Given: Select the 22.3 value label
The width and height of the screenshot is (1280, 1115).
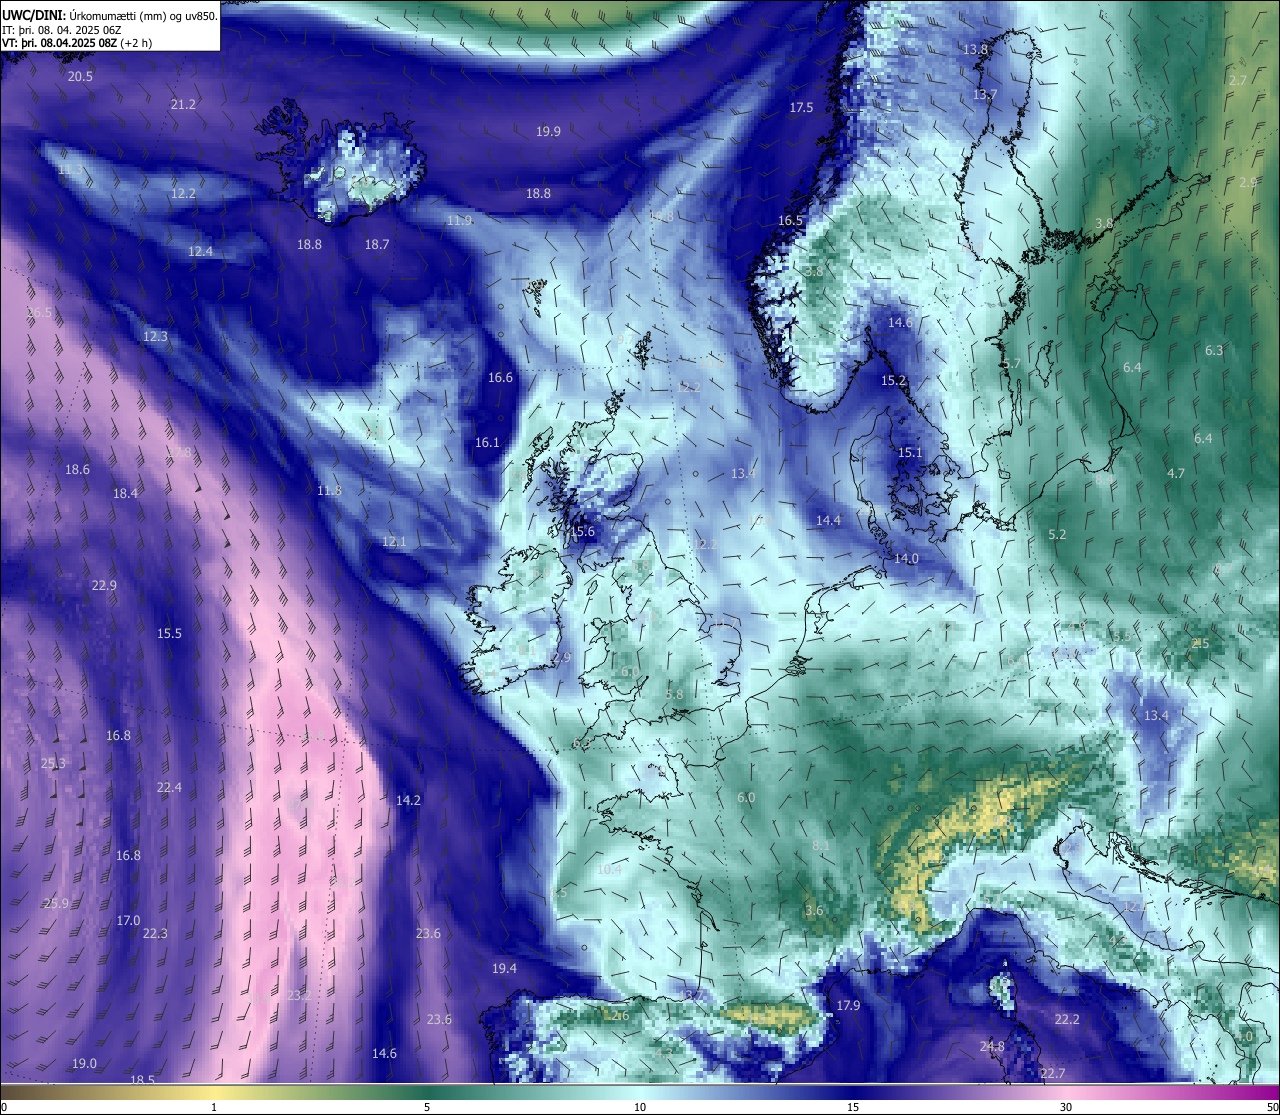Looking at the screenshot, I should (155, 933).
